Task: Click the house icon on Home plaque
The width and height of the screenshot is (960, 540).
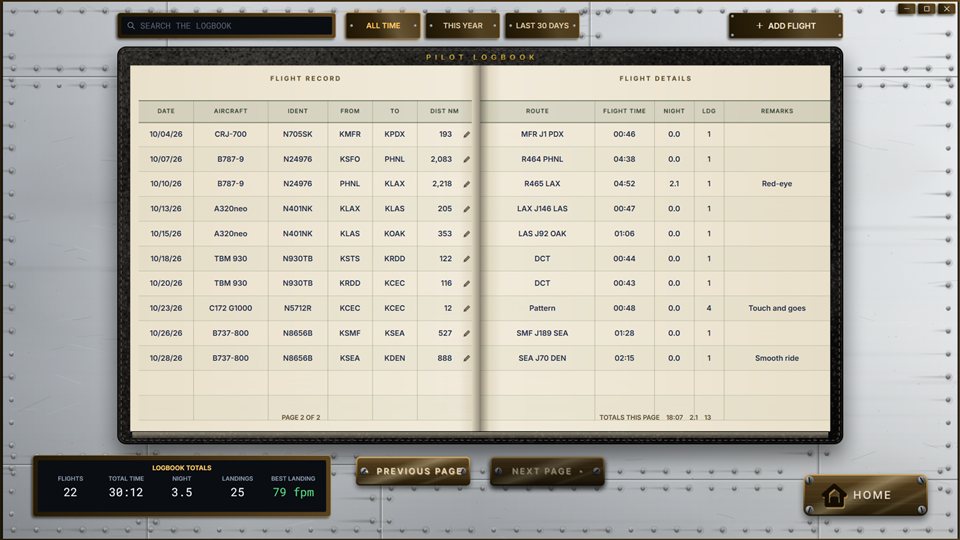Action: pyautogui.click(x=833, y=495)
